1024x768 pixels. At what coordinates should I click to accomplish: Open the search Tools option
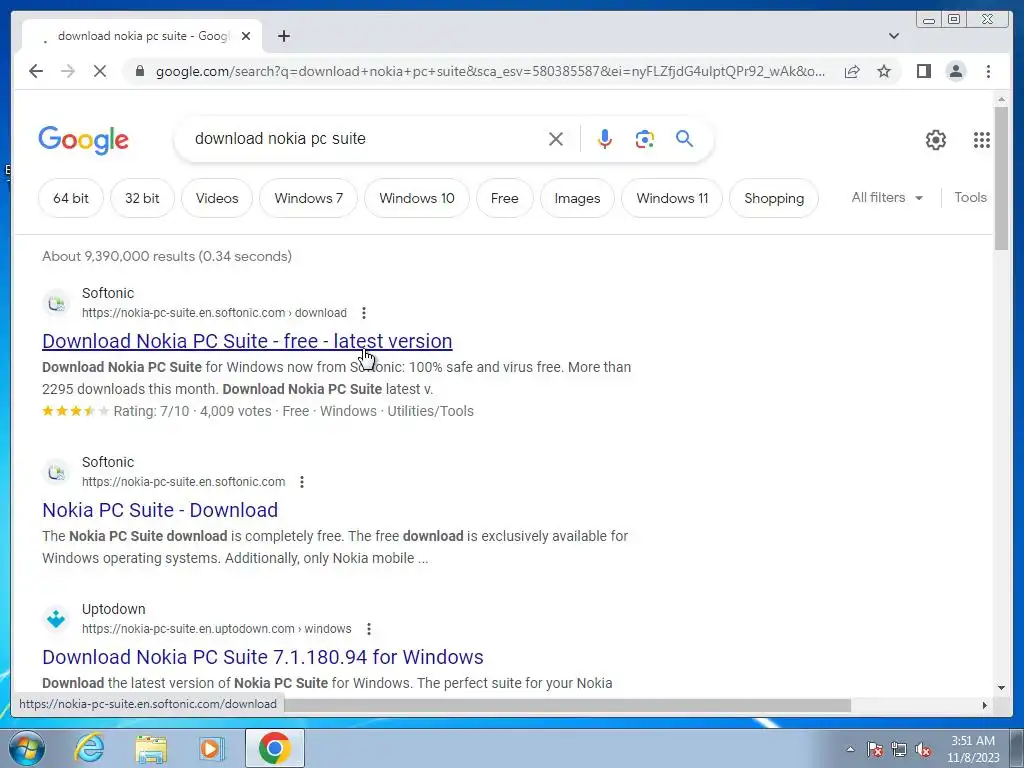(x=970, y=197)
